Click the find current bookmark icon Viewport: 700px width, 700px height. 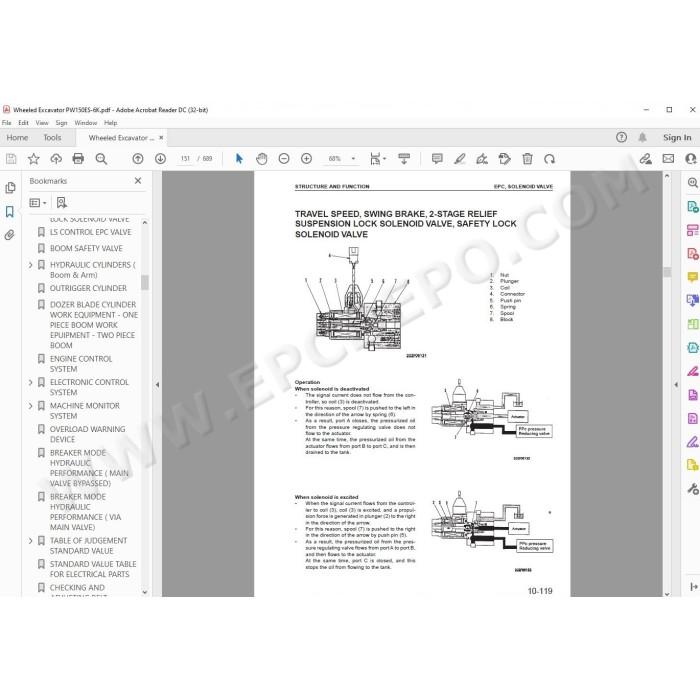click(x=62, y=203)
